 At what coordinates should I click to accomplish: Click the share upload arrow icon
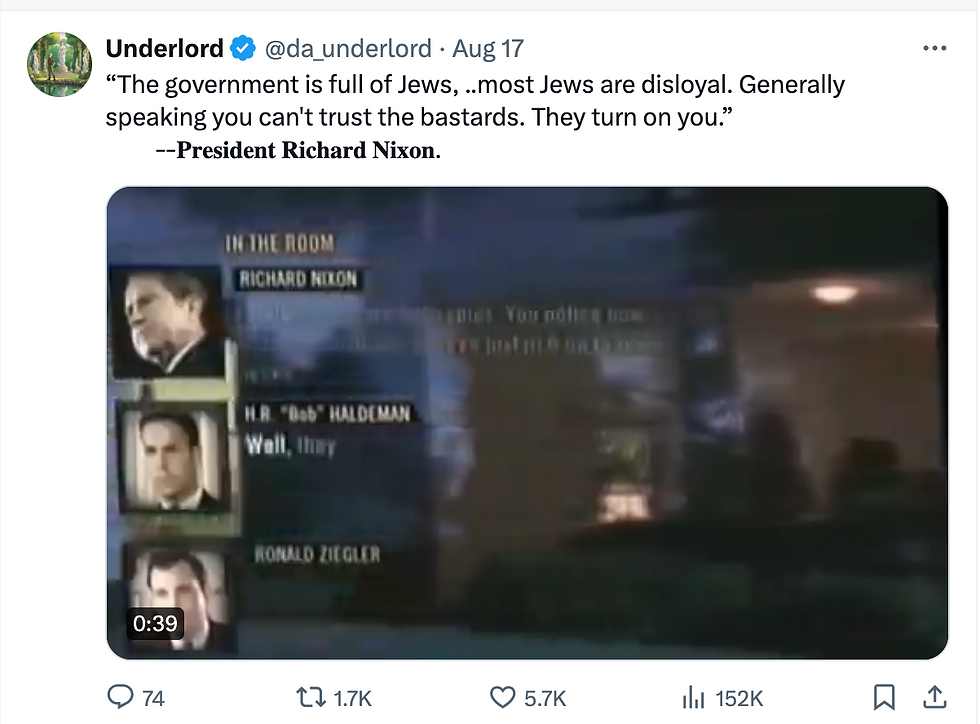[x=934, y=696]
